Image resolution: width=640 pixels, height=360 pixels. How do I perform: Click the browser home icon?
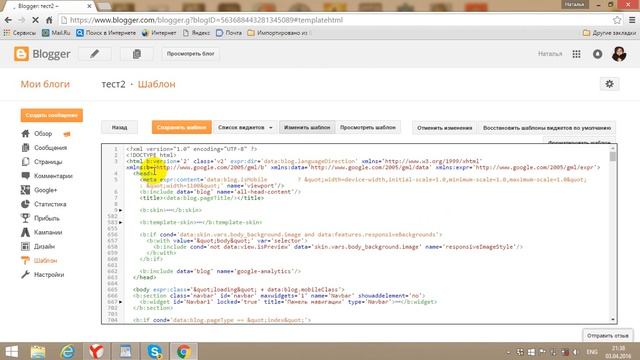[49, 20]
